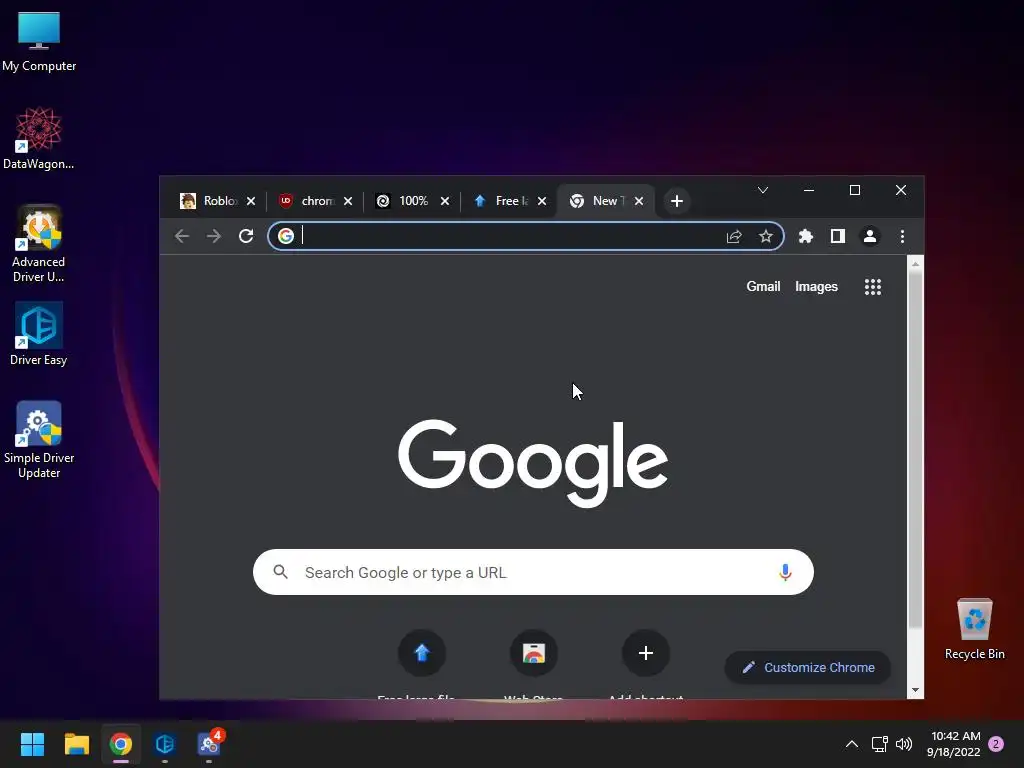This screenshot has height=768, width=1024.
Task: Click the scrollbar up arrow
Action: coord(915,264)
